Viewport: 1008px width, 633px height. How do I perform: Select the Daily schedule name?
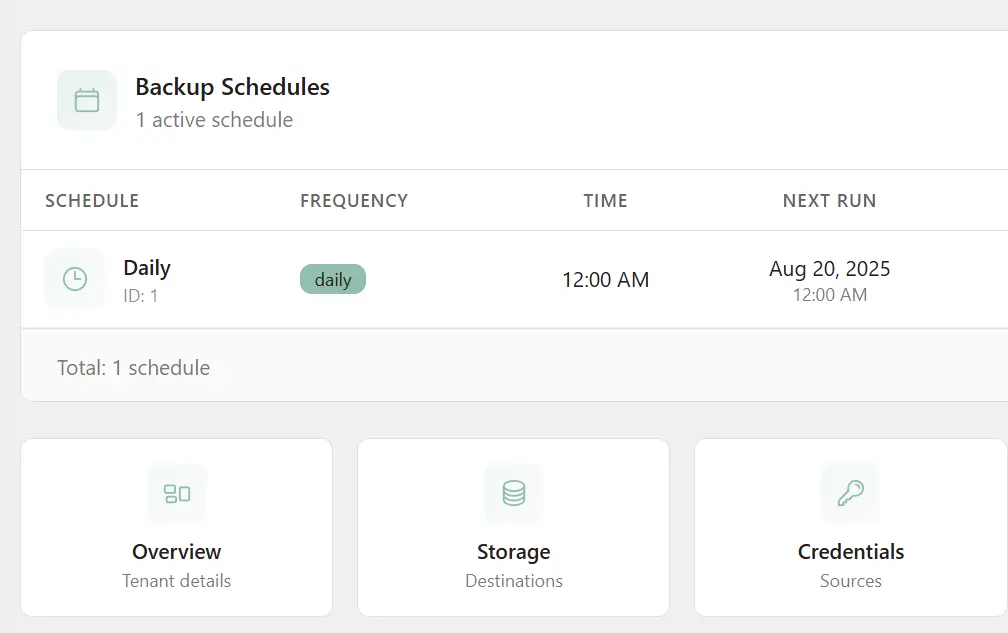(147, 268)
